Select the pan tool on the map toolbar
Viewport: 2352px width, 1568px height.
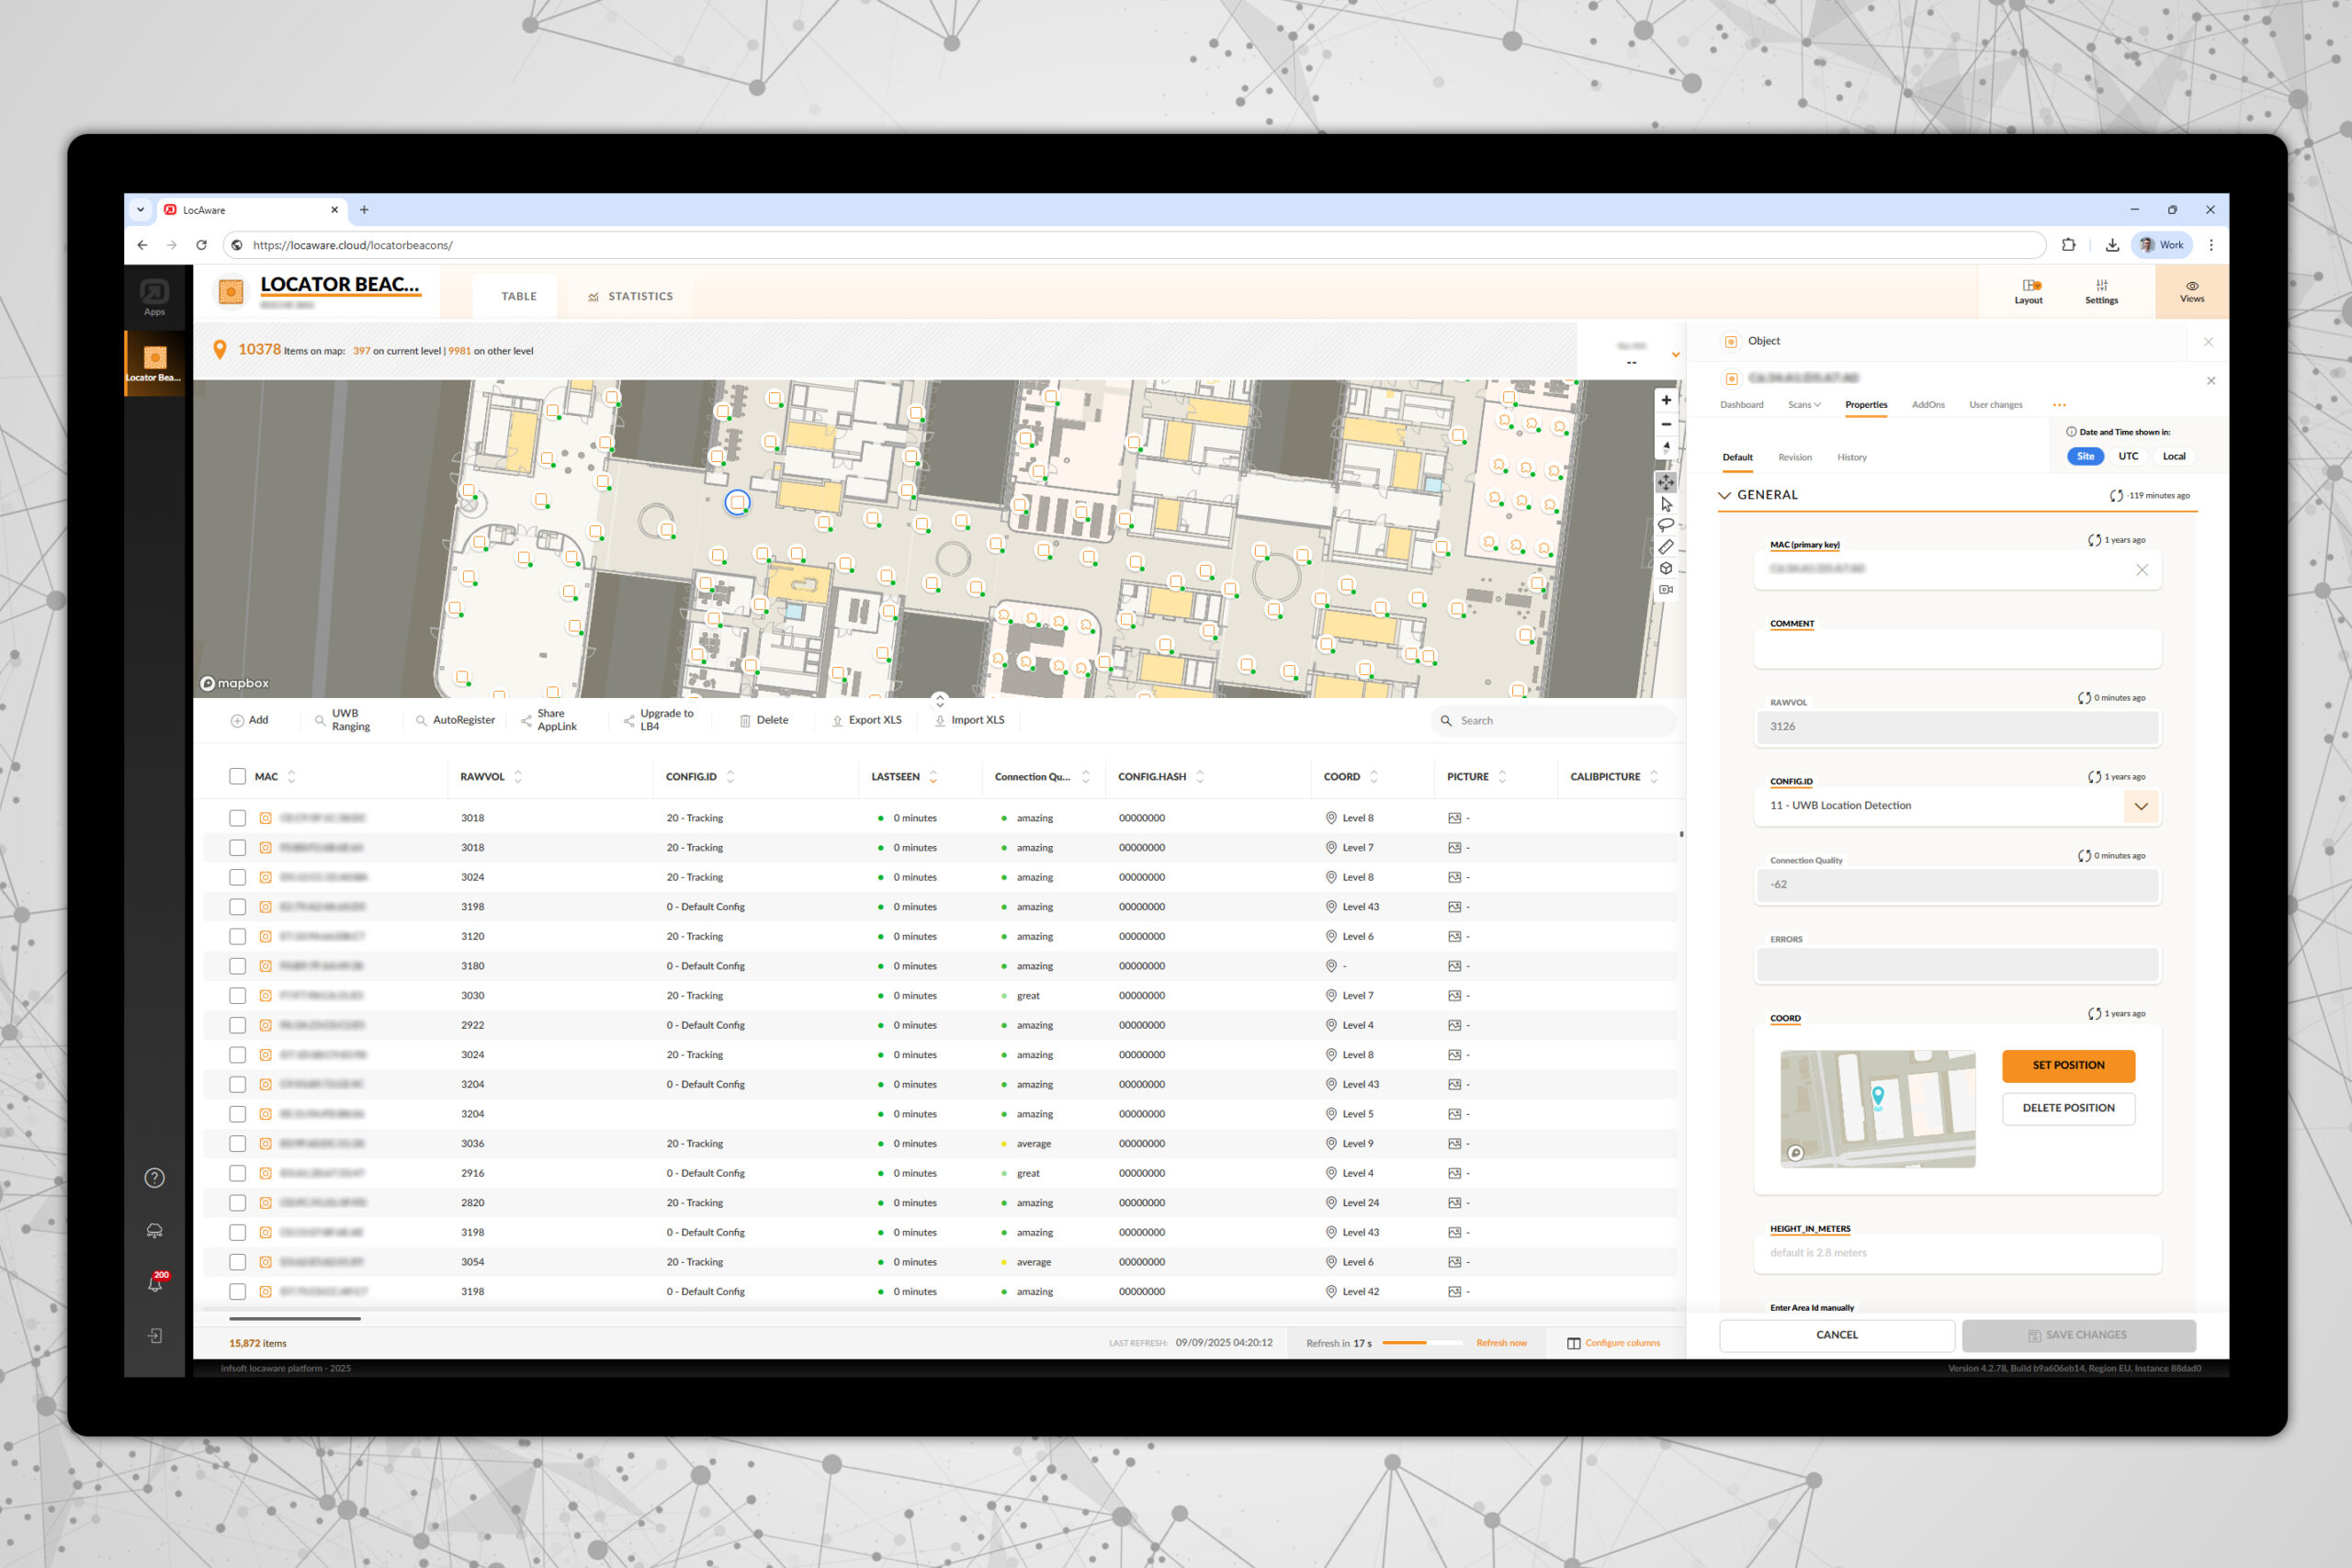pyautogui.click(x=1666, y=482)
